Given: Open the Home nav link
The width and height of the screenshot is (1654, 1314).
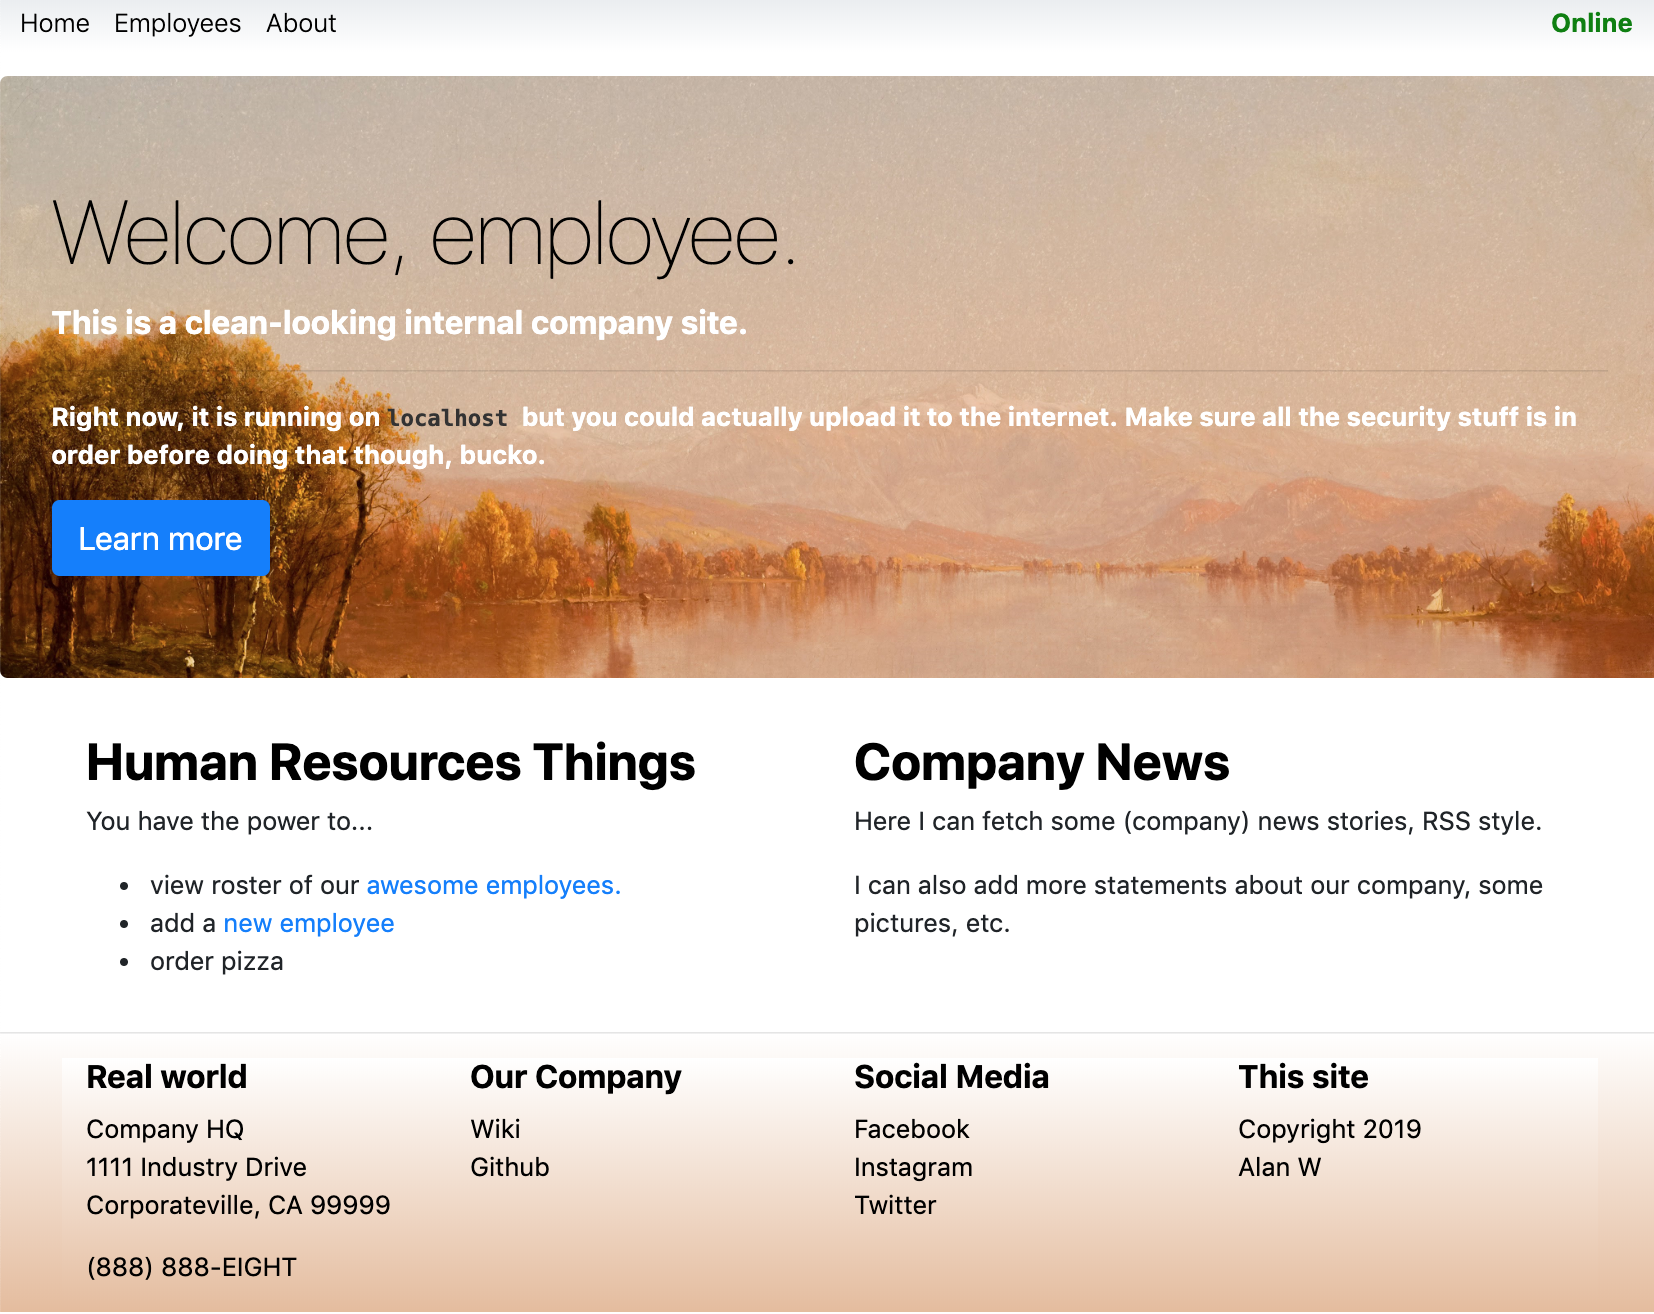Looking at the screenshot, I should coord(55,23).
